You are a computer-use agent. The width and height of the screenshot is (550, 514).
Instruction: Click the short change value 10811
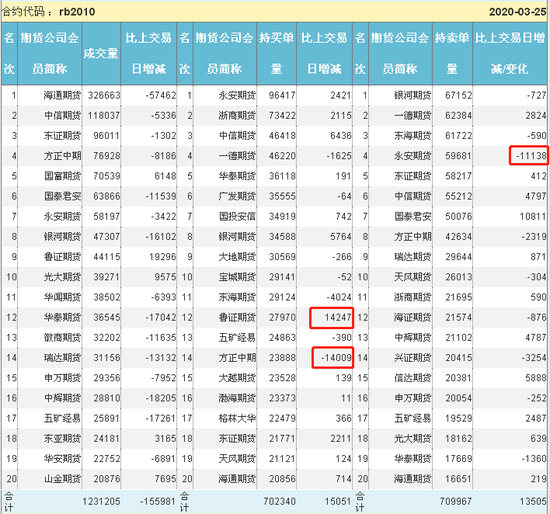[533, 216]
